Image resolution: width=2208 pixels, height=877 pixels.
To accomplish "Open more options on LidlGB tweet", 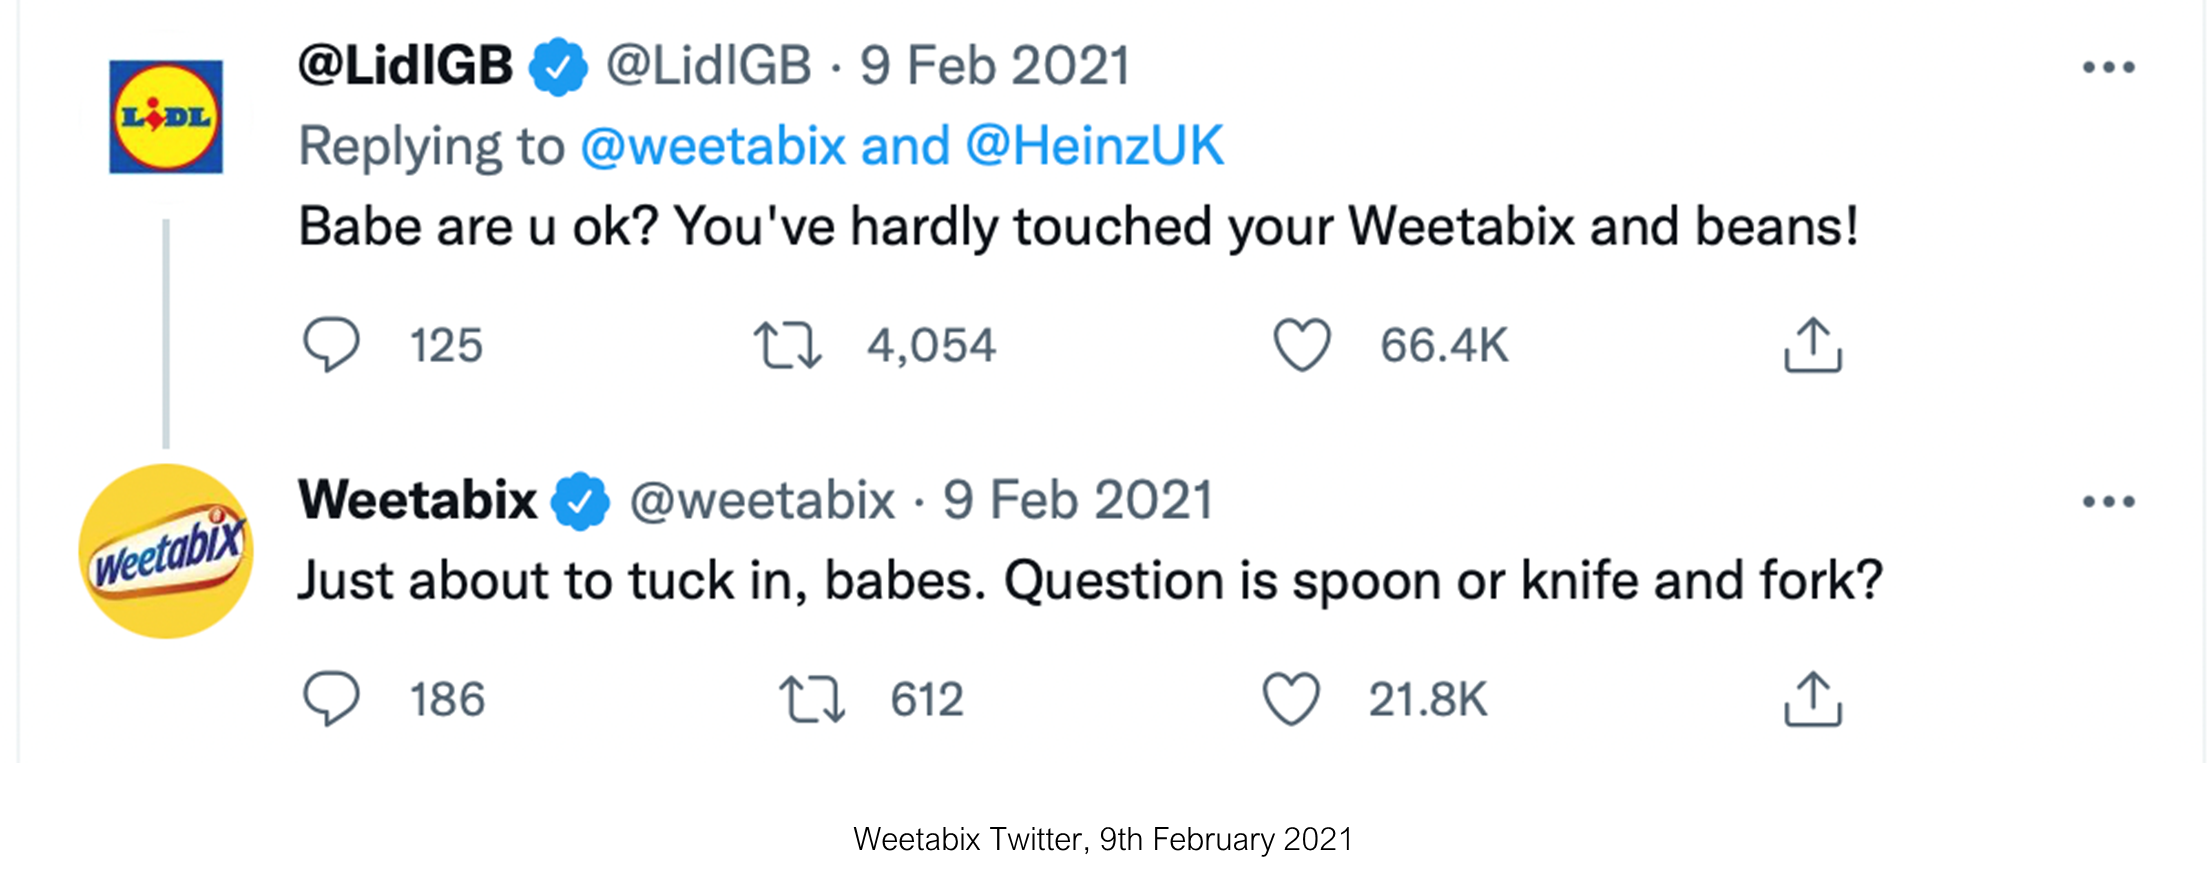I will tap(2108, 68).
